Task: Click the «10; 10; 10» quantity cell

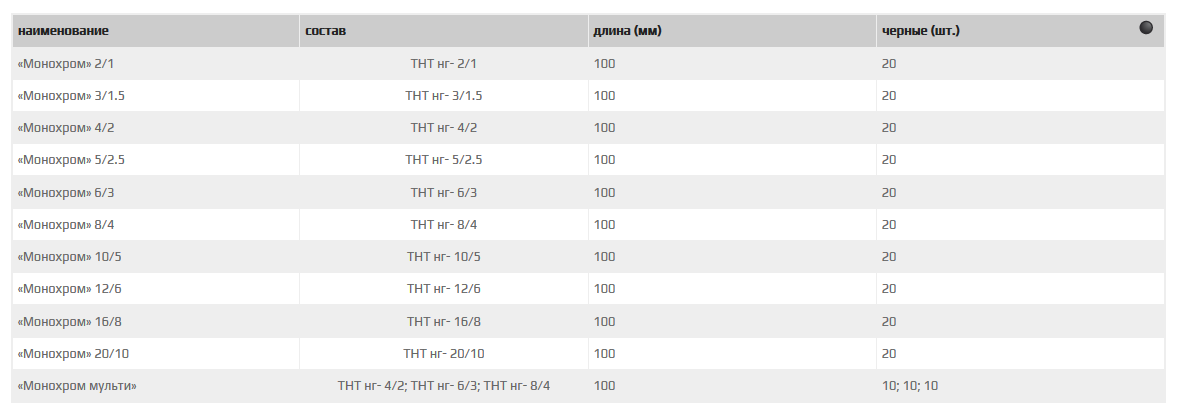Action: click(910, 385)
